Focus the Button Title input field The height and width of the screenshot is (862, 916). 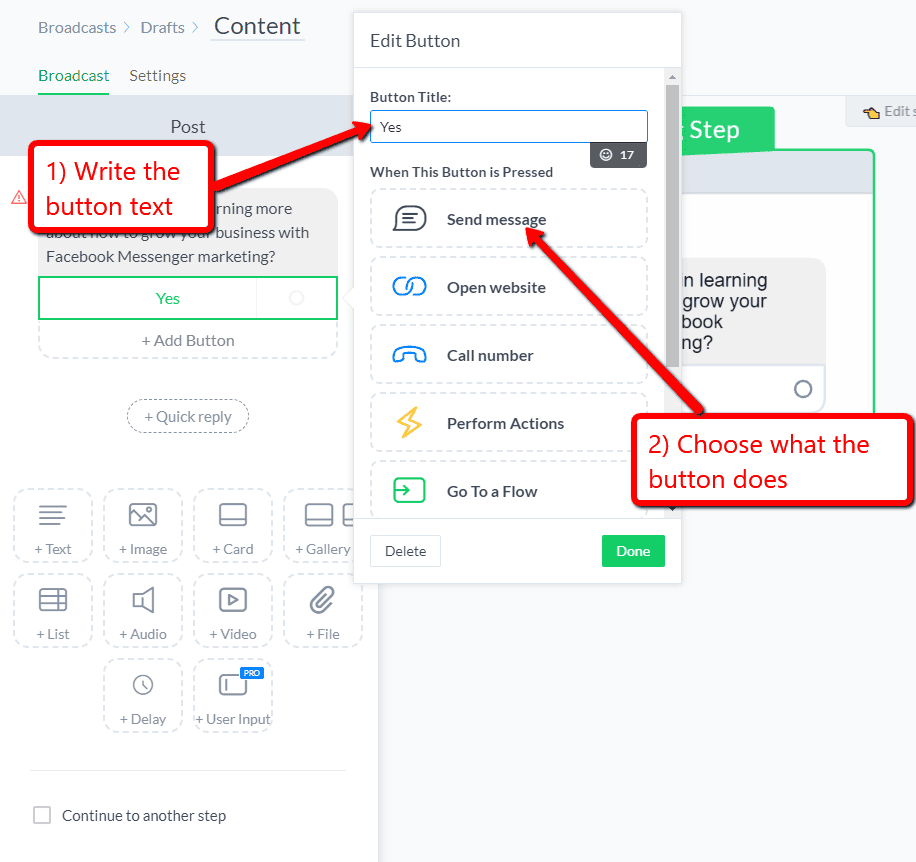pyautogui.click(x=509, y=127)
